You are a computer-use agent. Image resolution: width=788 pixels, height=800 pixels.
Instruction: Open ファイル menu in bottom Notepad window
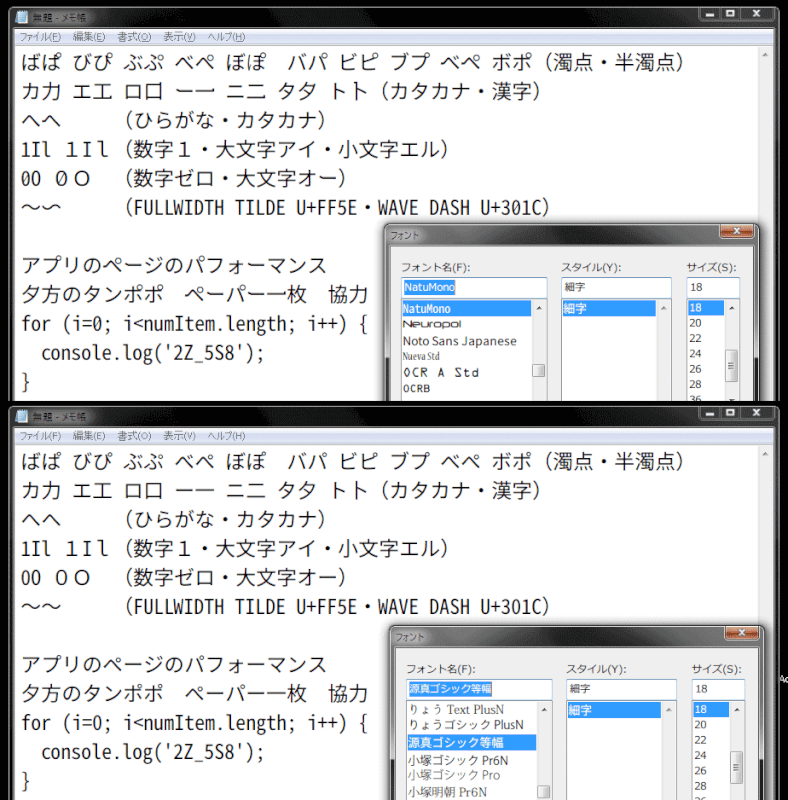click(40, 436)
